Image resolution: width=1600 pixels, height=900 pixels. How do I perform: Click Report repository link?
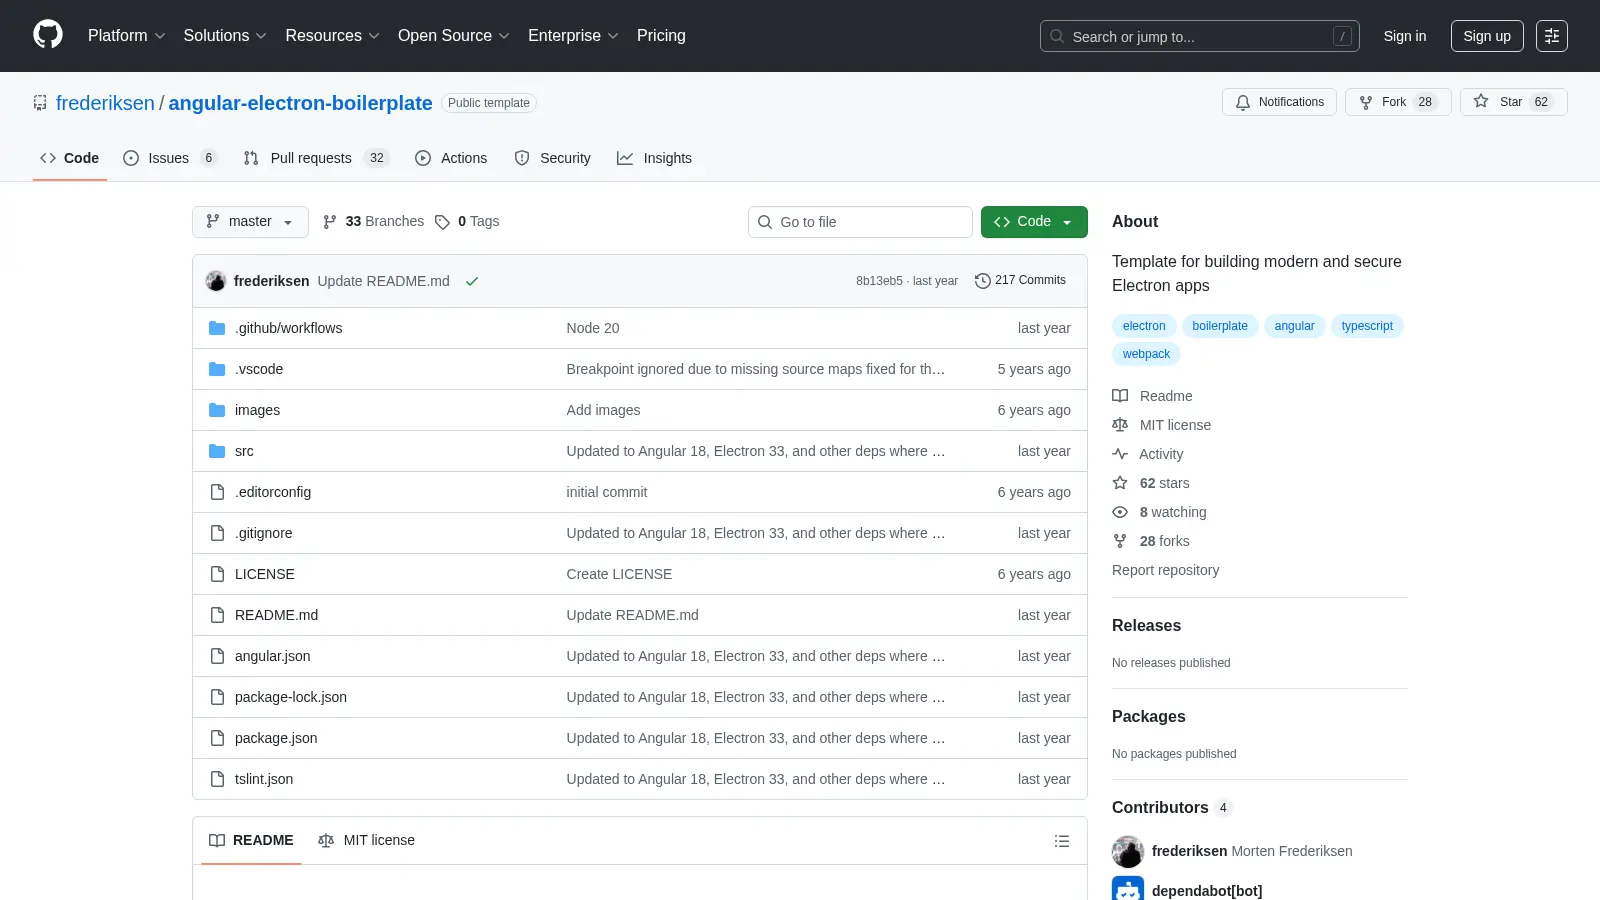pos(1165,570)
